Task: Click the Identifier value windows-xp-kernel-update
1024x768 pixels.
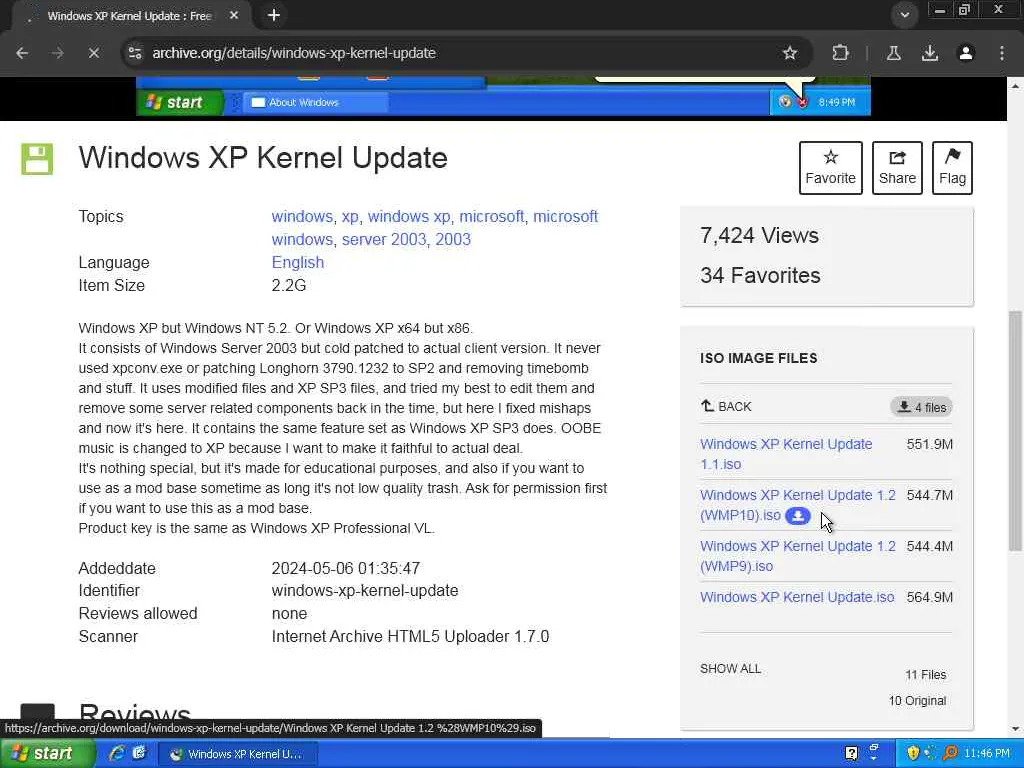Action: pyautogui.click(x=364, y=590)
